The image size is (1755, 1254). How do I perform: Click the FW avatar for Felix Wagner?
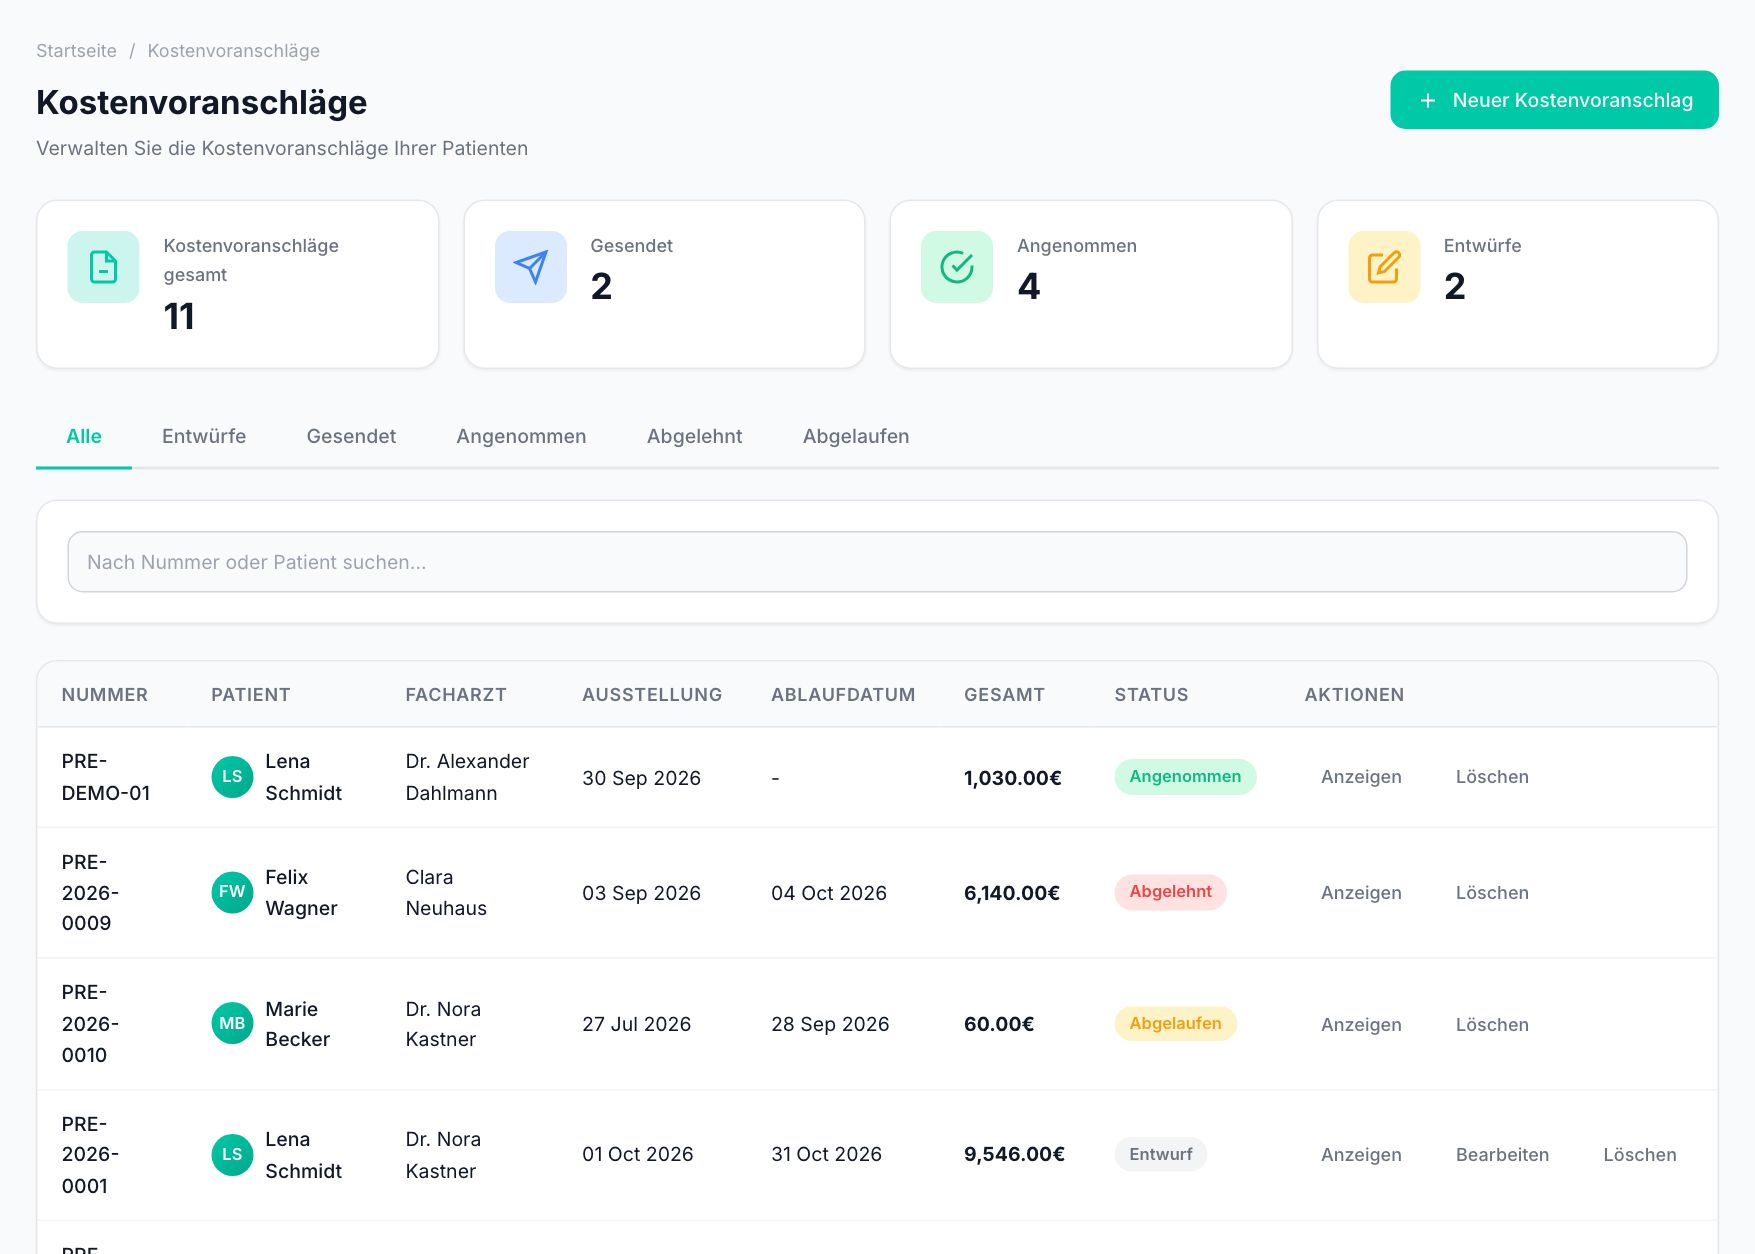click(232, 892)
